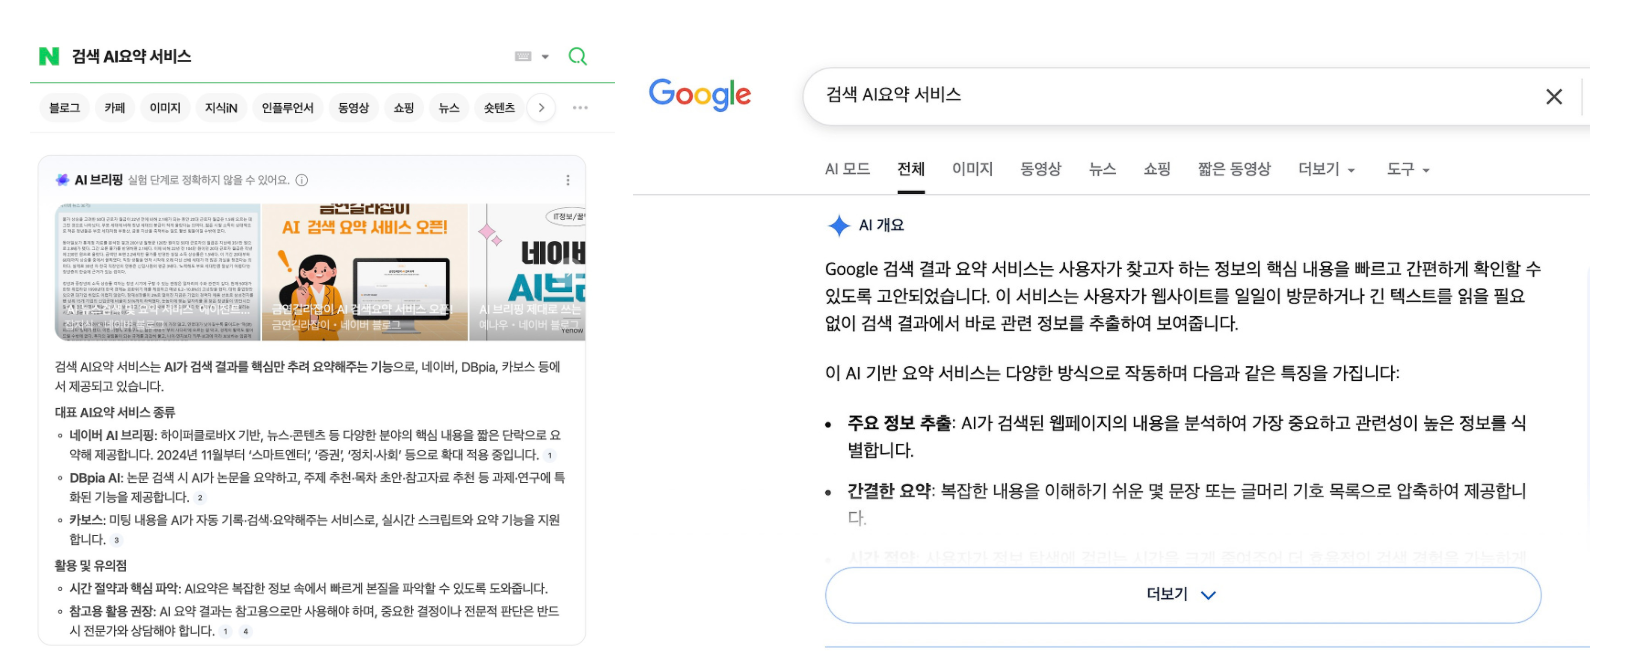Image resolution: width=1628 pixels, height=672 pixels.
Task: Open the first text document thumbnail
Action: [157, 272]
